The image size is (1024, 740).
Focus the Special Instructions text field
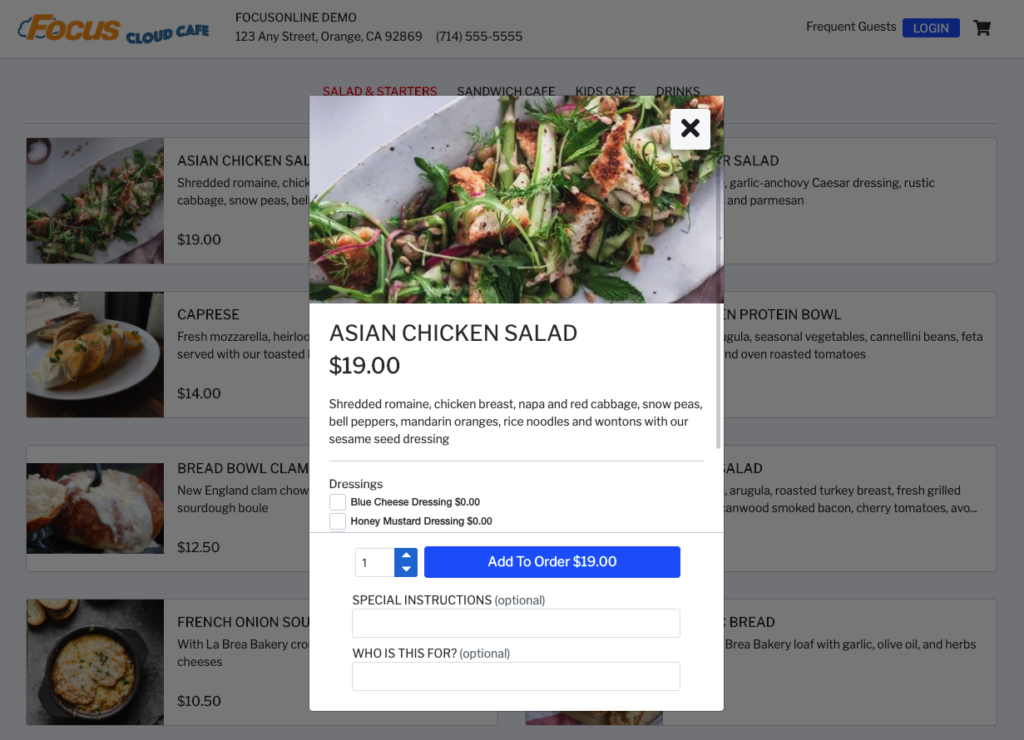point(515,623)
